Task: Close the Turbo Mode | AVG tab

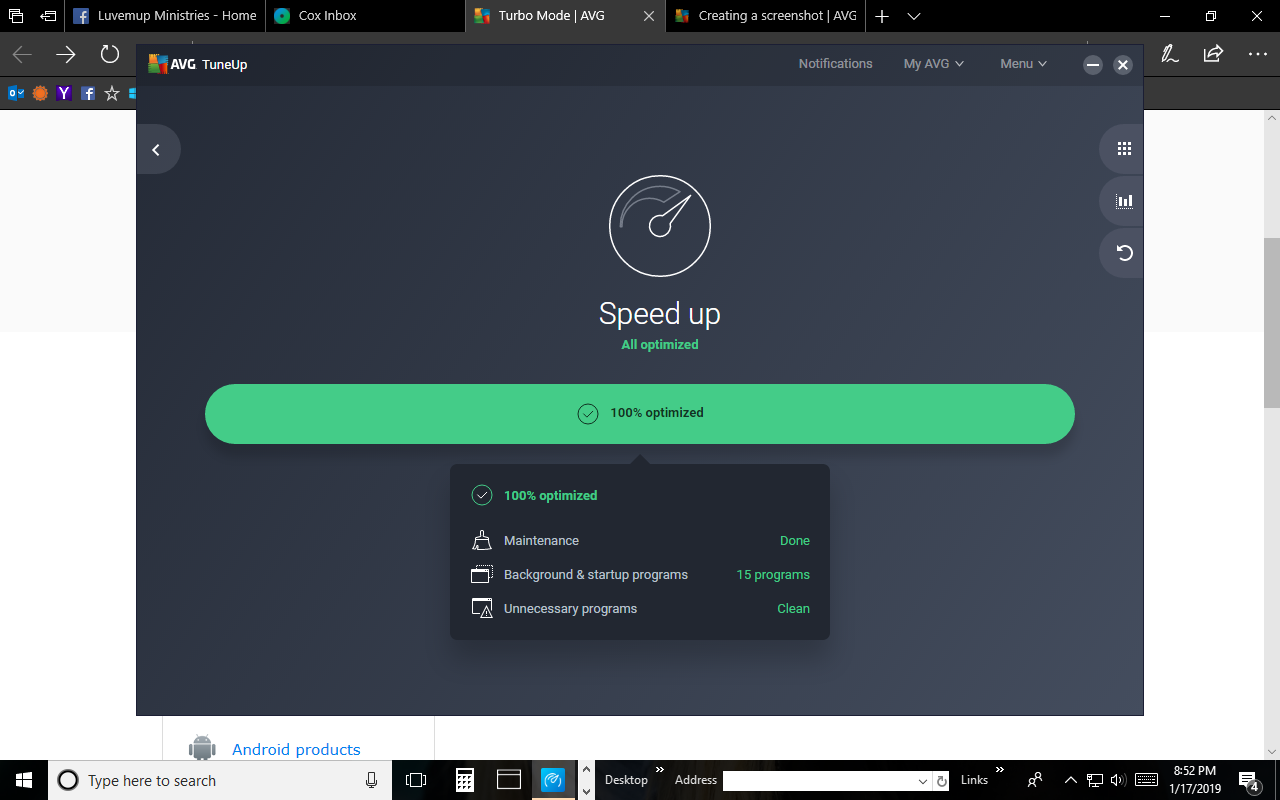Action: (x=649, y=16)
